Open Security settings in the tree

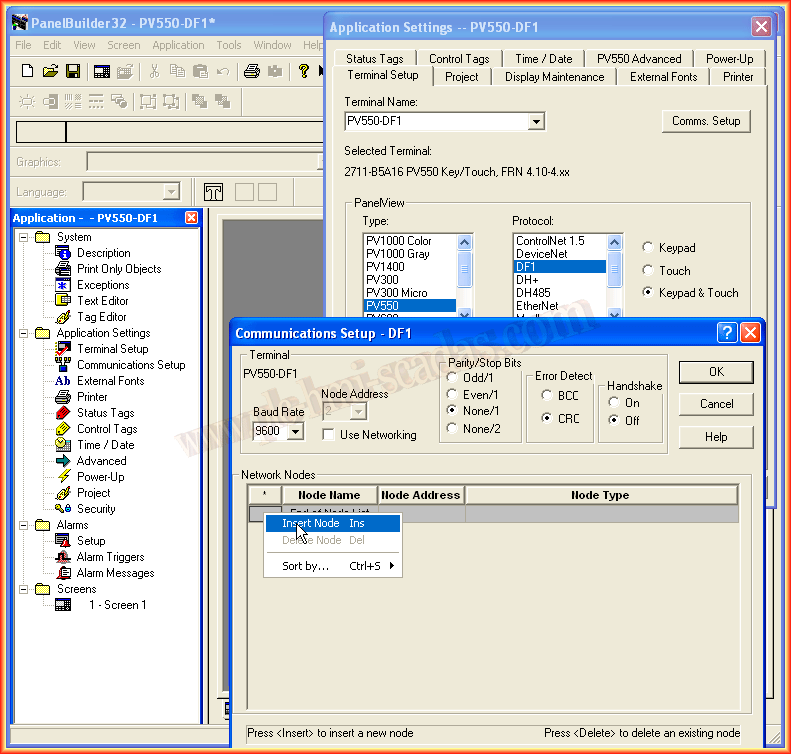click(x=96, y=509)
